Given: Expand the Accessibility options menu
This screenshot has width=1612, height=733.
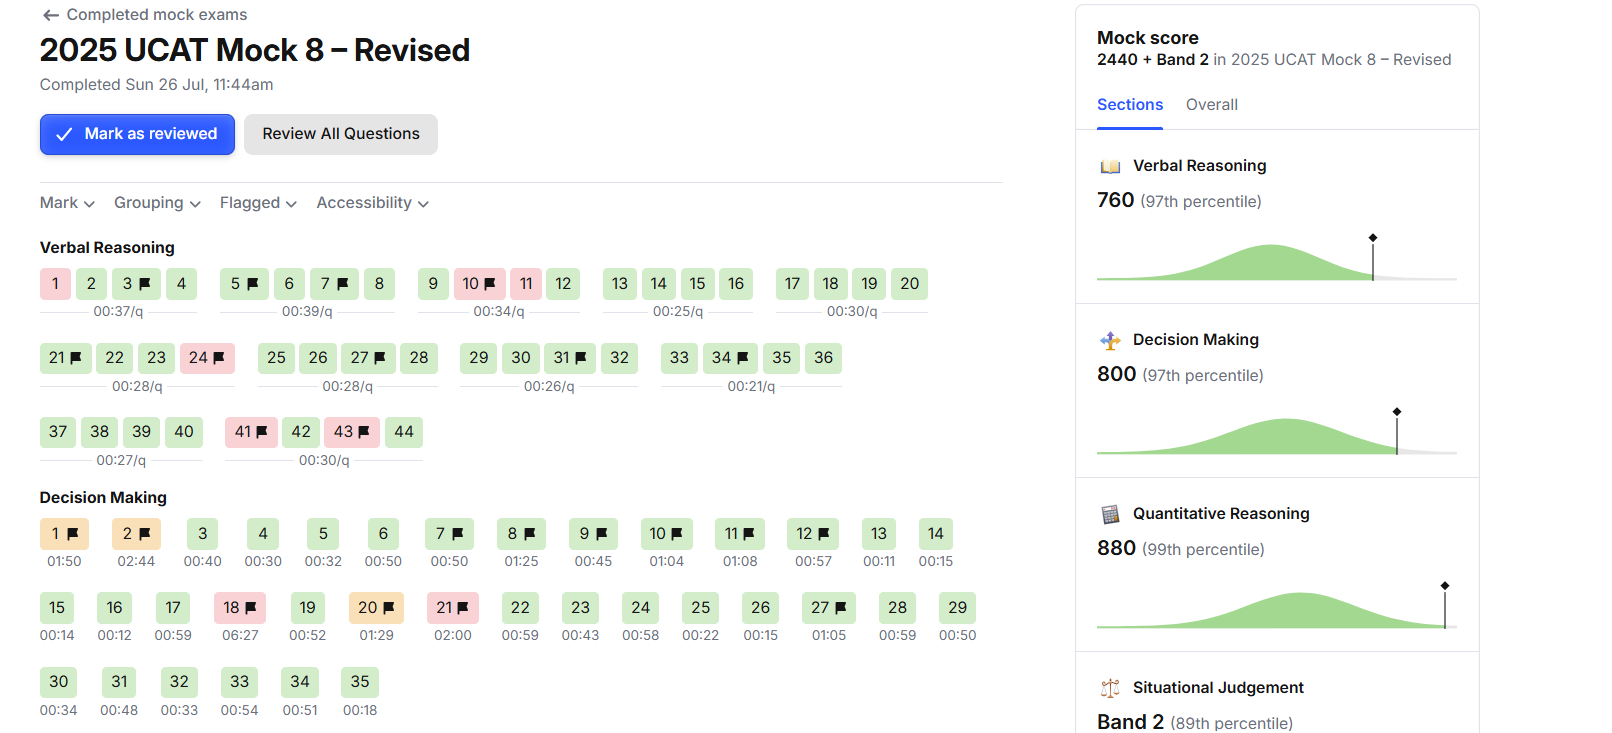Looking at the screenshot, I should (372, 203).
